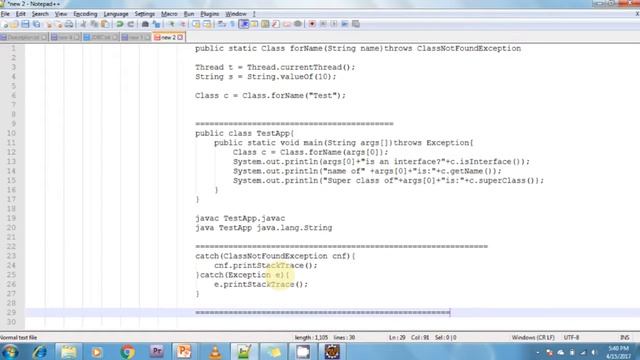Open the Plugins menu
640x360 pixels.
tap(209, 14)
